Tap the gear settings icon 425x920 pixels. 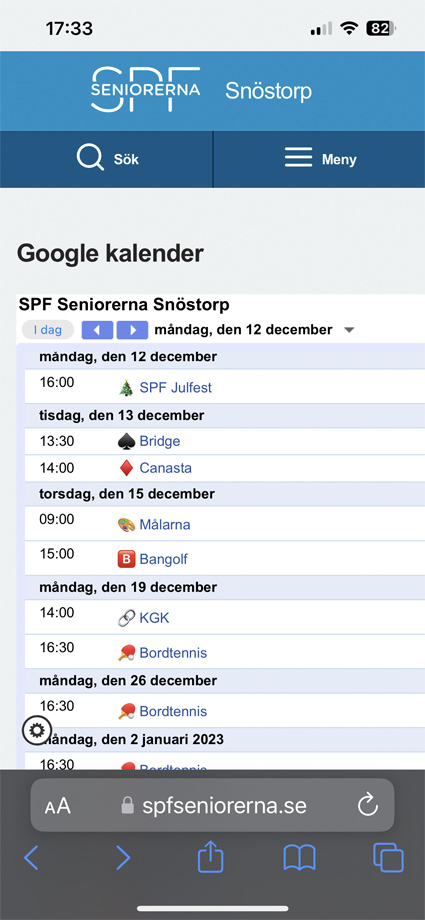coord(36,730)
